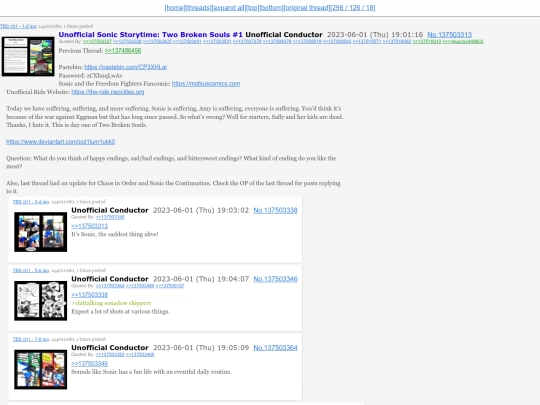The image size is (540, 405).
Task: Open the deviantart.com link
Action: (61, 142)
